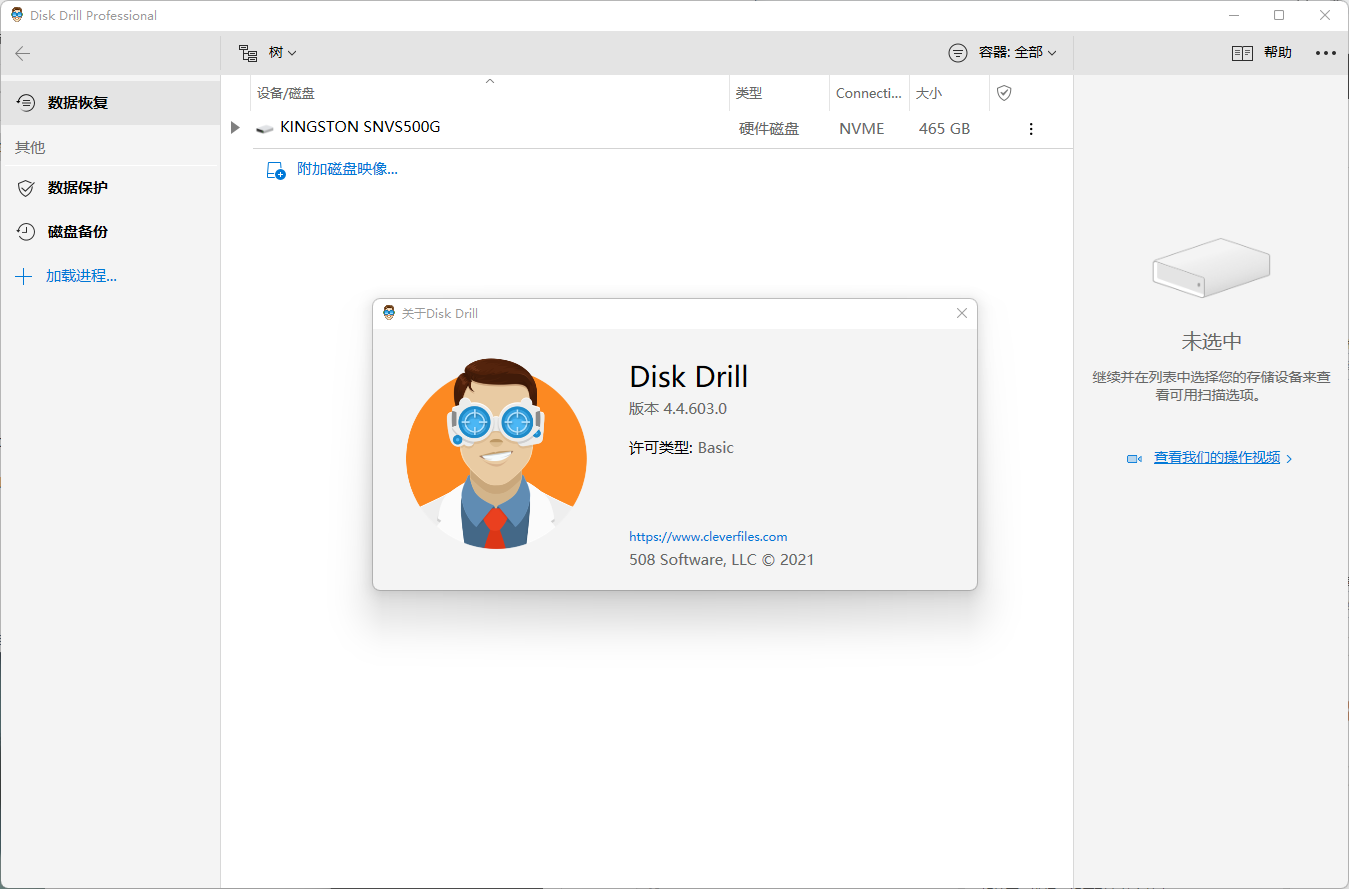Click the 版本 4.4.603.0 text
The height and width of the screenshot is (889, 1349).
[678, 409]
